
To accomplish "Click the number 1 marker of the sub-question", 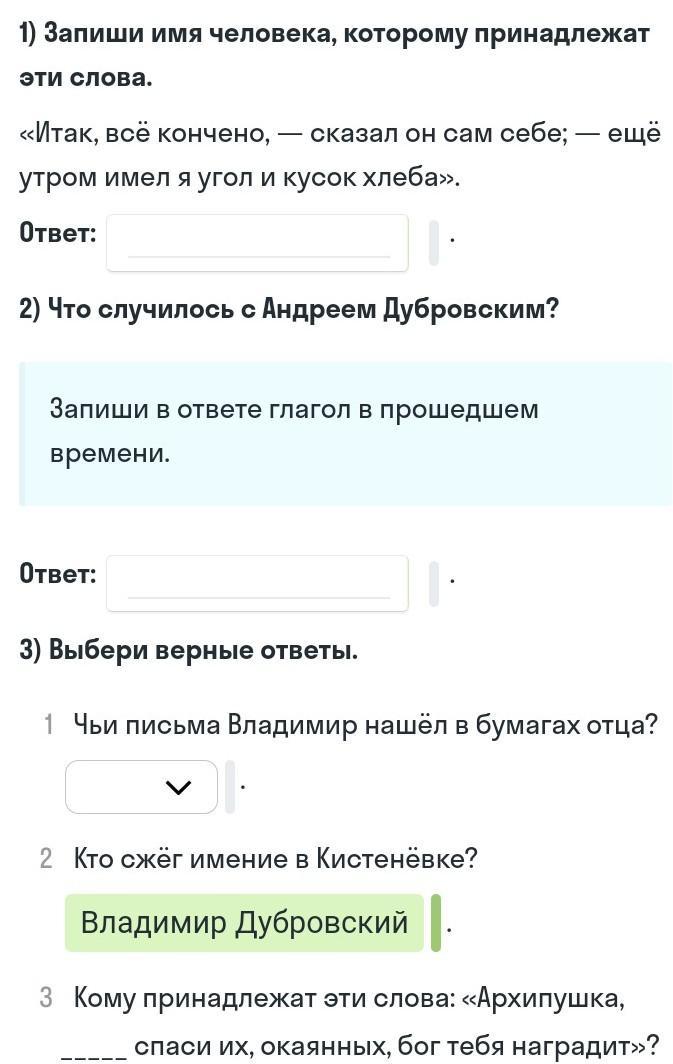I will pyautogui.click(x=47, y=724).
